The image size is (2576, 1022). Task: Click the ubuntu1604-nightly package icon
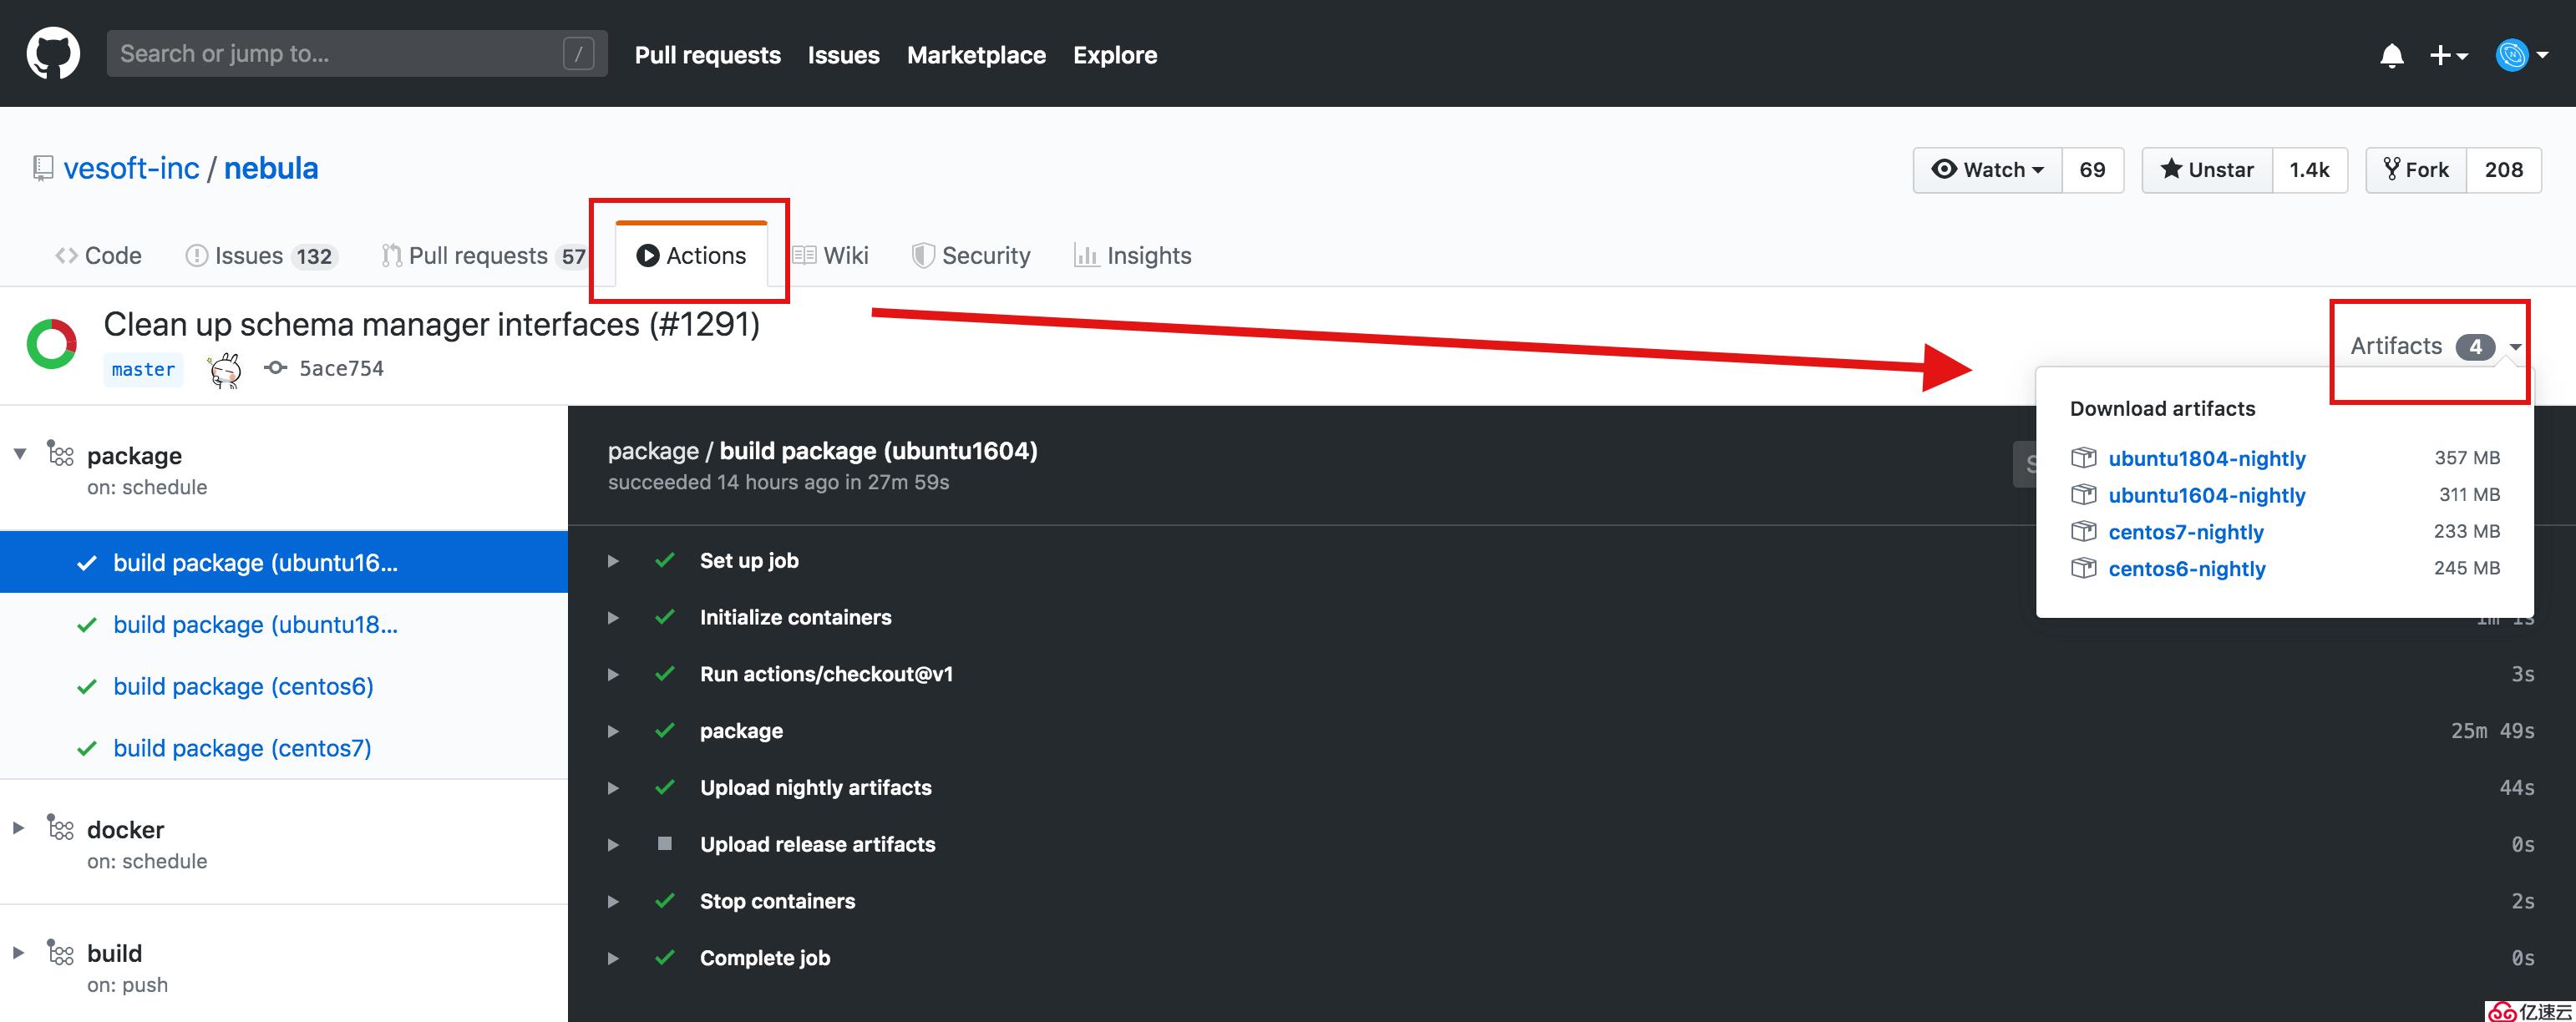coord(2083,494)
